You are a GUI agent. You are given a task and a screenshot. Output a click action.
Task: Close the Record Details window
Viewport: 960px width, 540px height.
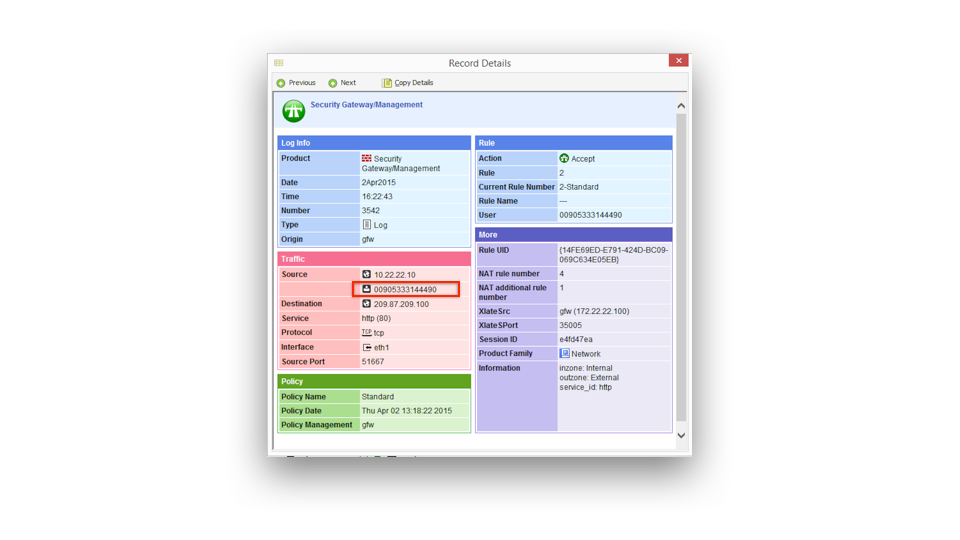pyautogui.click(x=678, y=61)
